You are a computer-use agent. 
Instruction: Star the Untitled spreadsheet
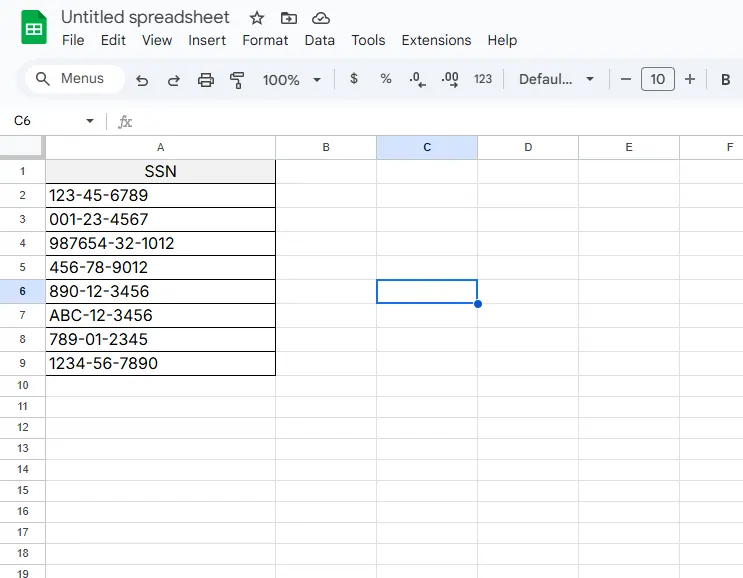coord(257,18)
